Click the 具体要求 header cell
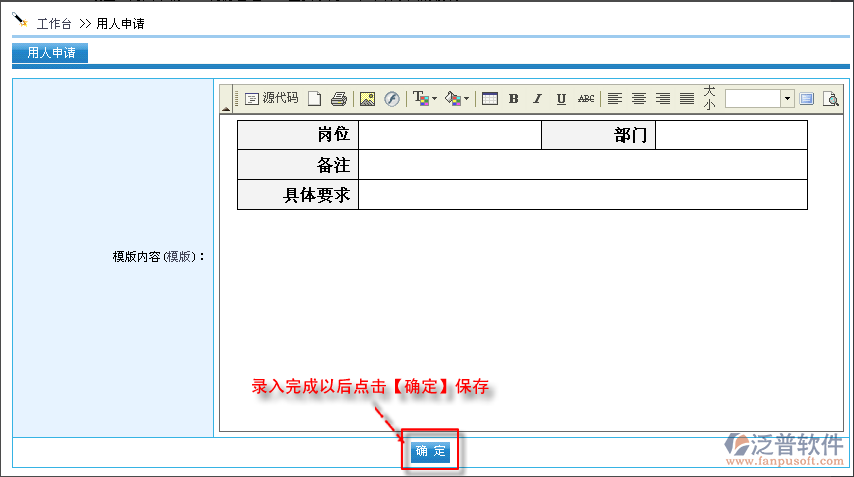The image size is (854, 477). pos(298,195)
